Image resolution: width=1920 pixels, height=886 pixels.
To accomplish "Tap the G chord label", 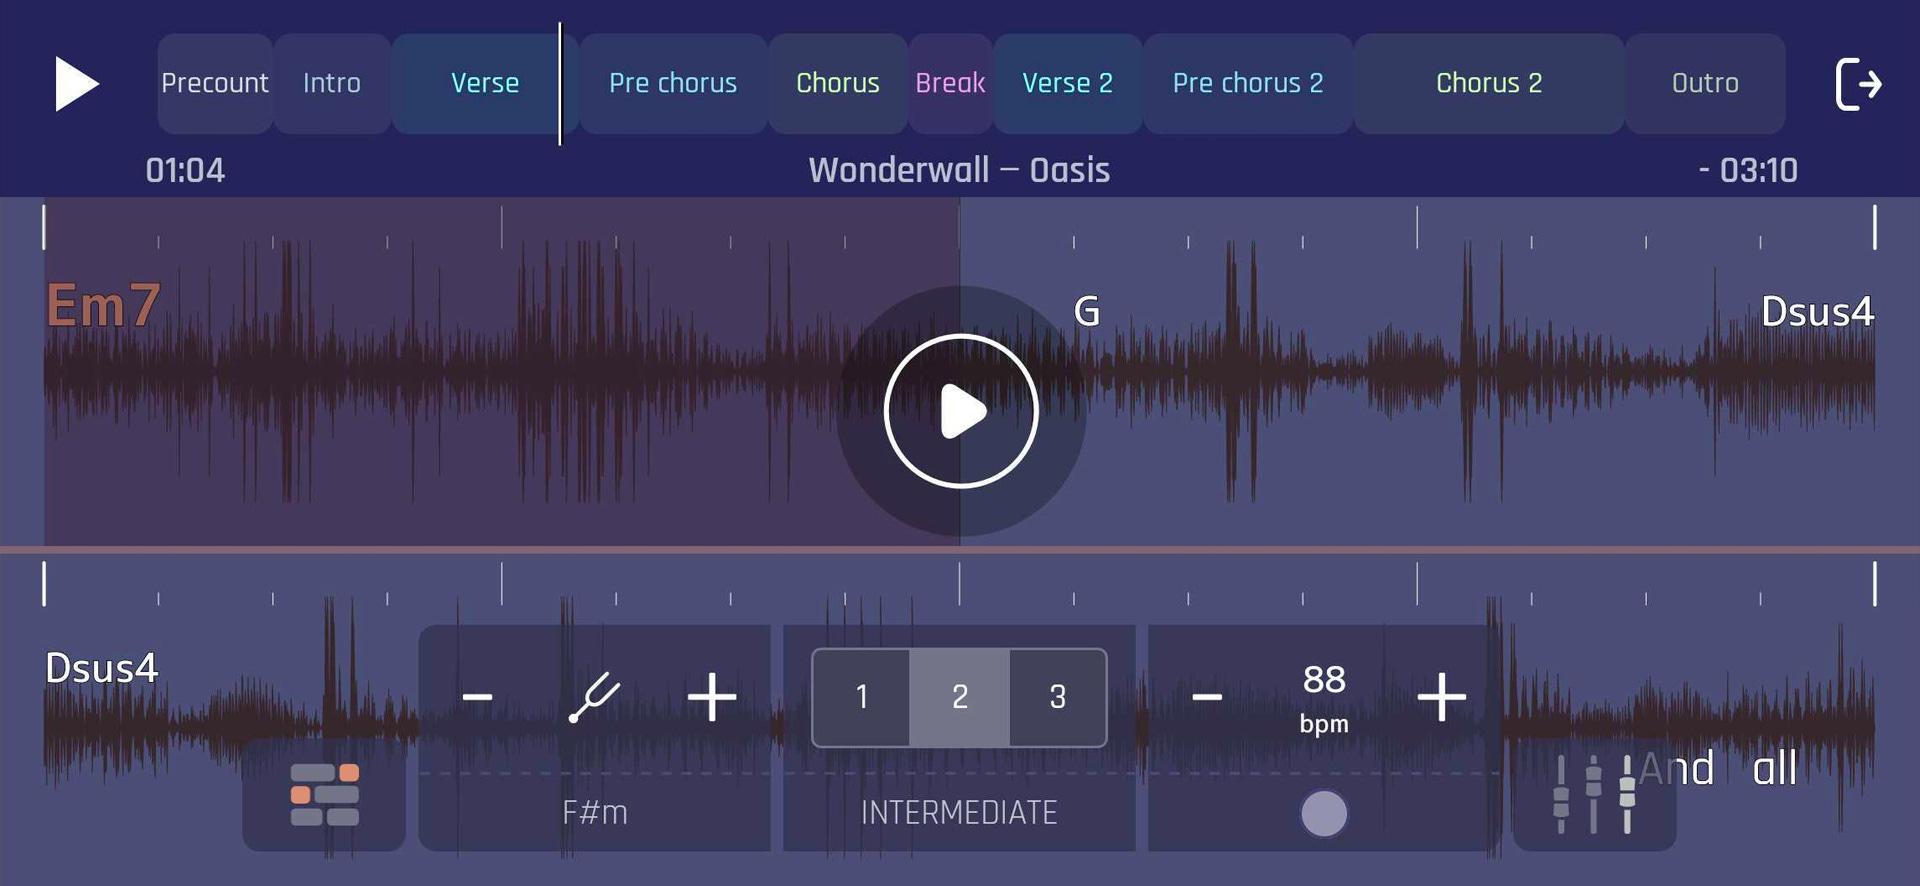I will [1087, 312].
